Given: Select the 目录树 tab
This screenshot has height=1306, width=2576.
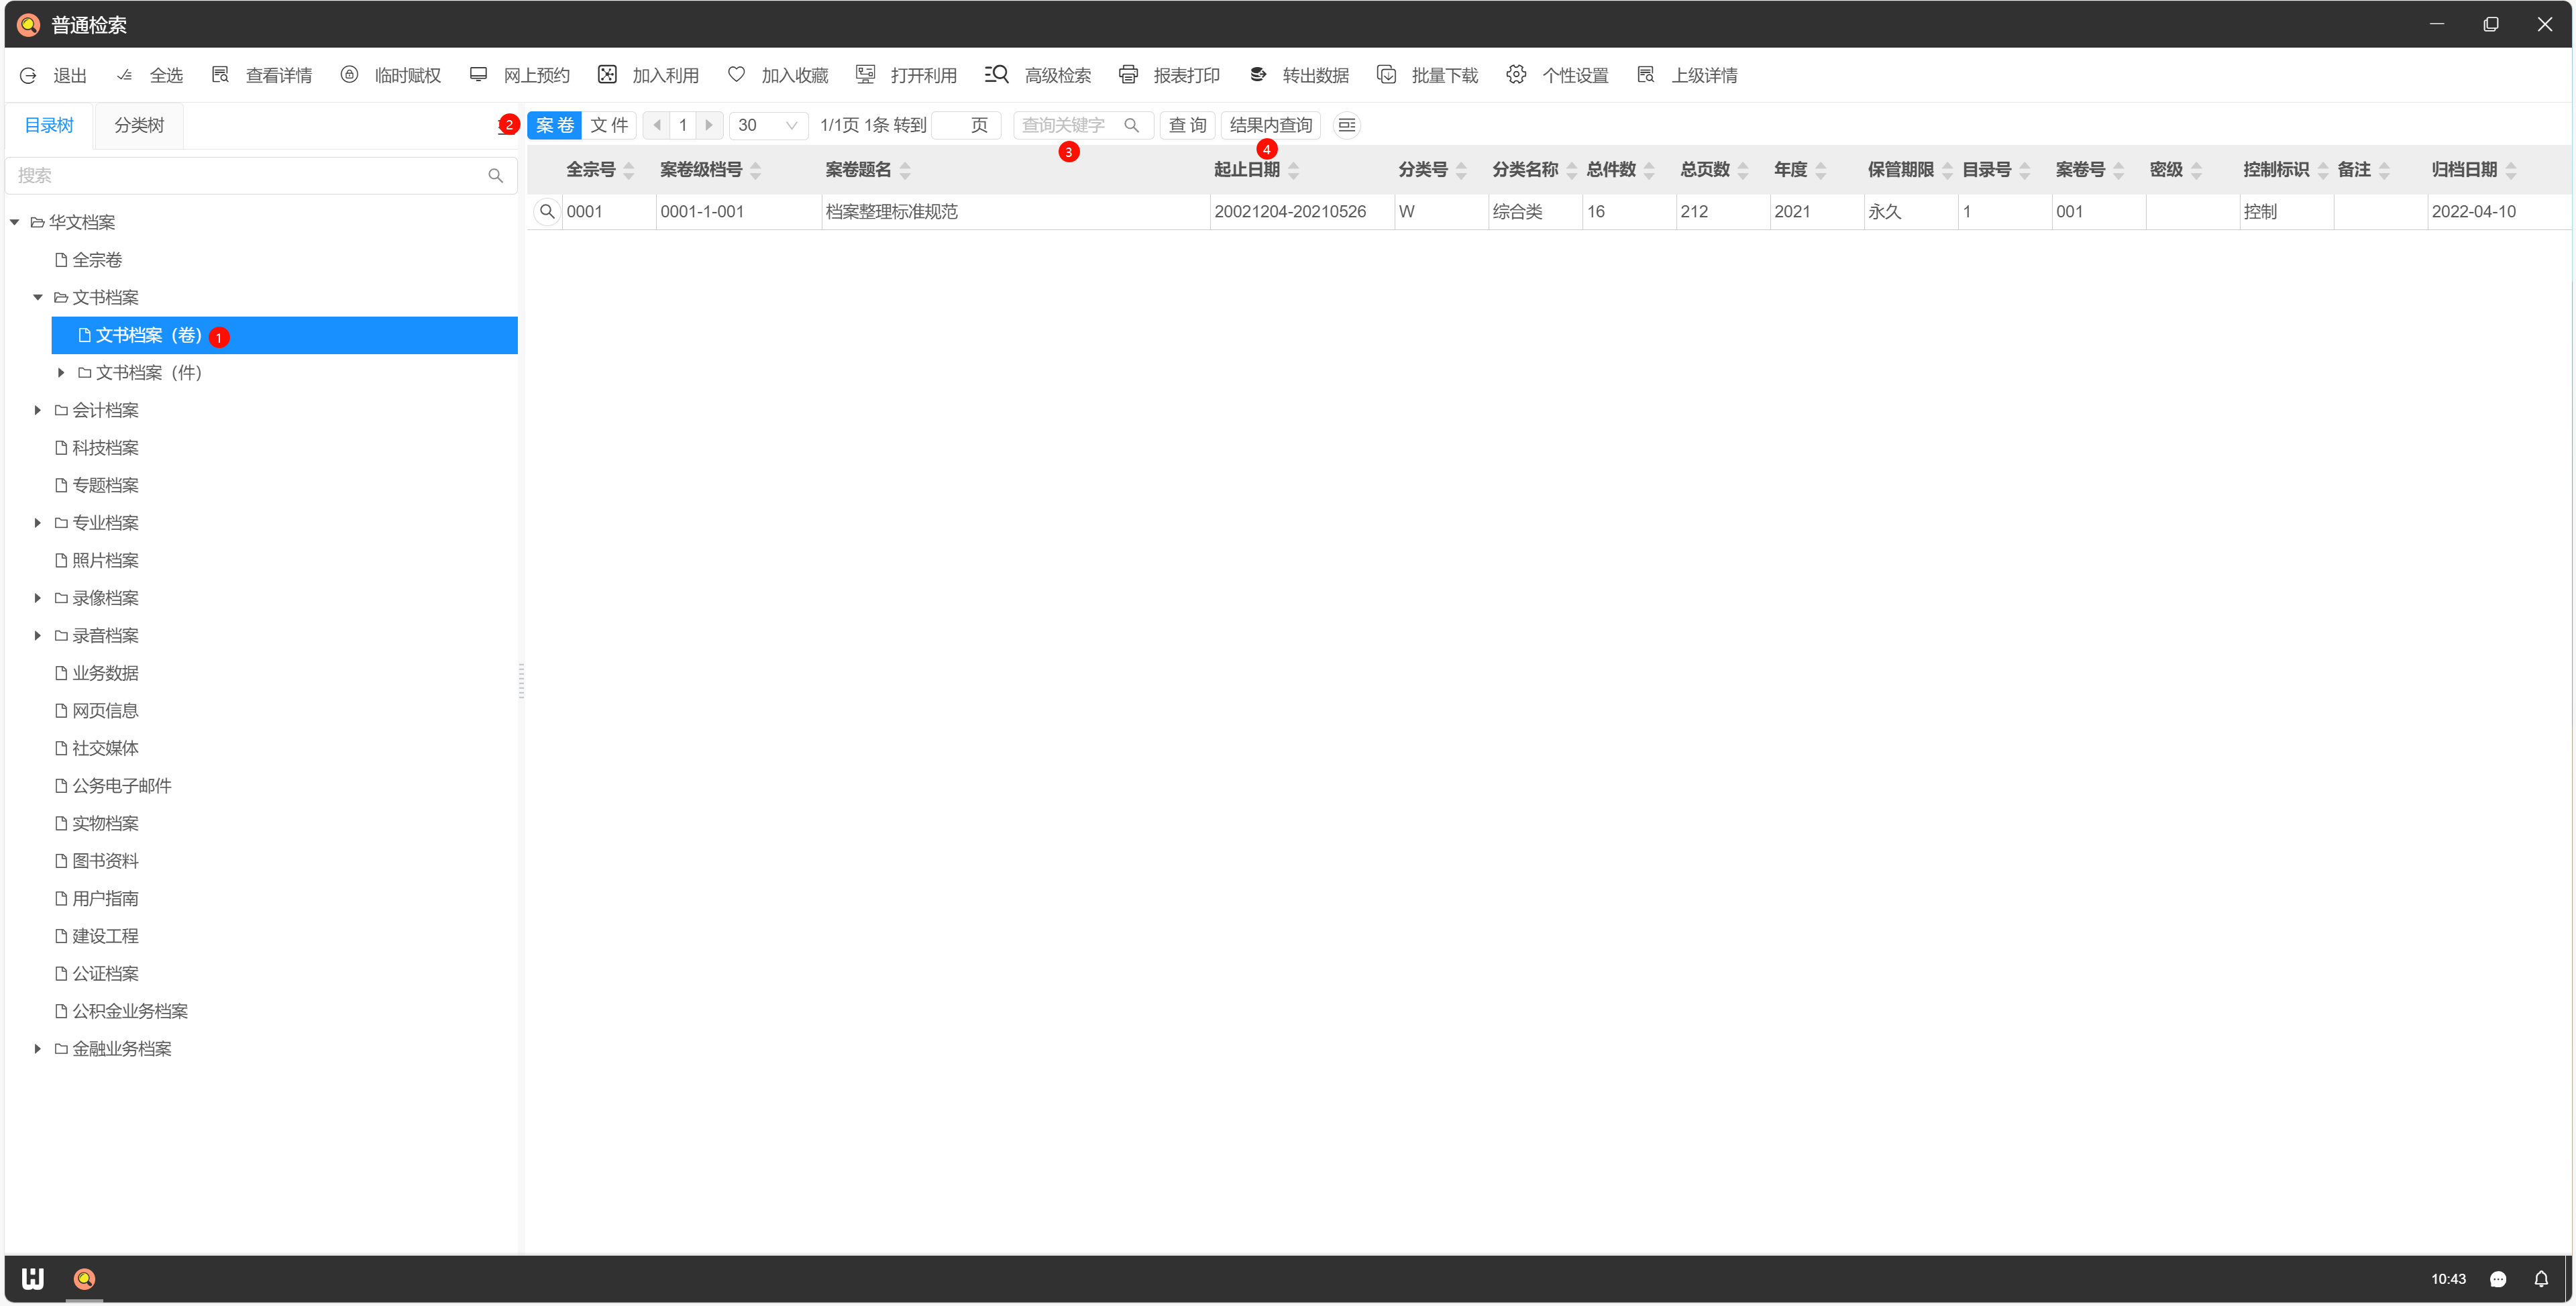Looking at the screenshot, I should (49, 125).
